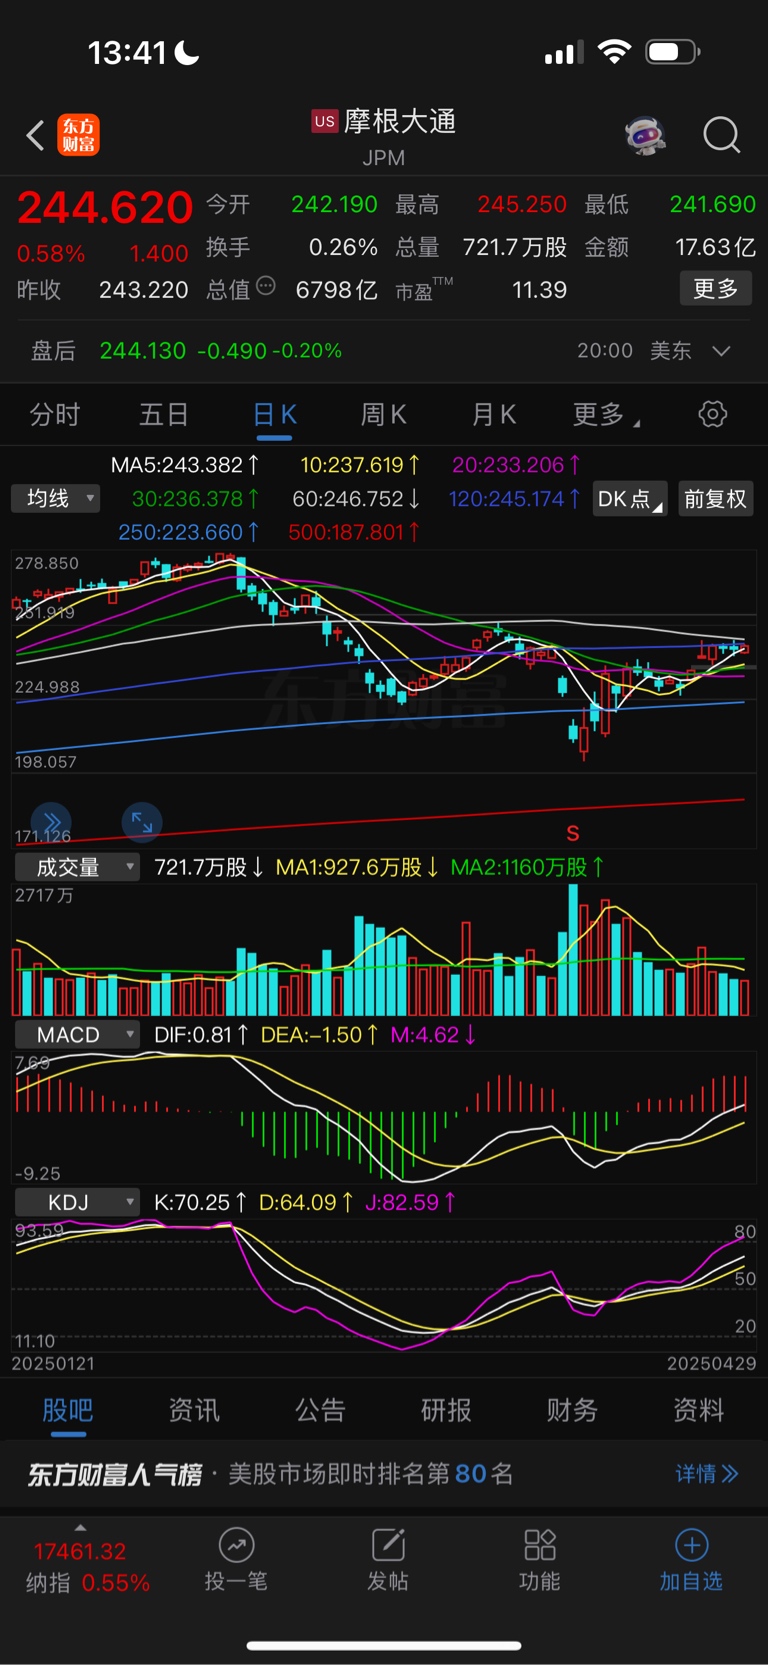
Task: Tap the J:82.59 KDJ value
Action: (x=410, y=1202)
